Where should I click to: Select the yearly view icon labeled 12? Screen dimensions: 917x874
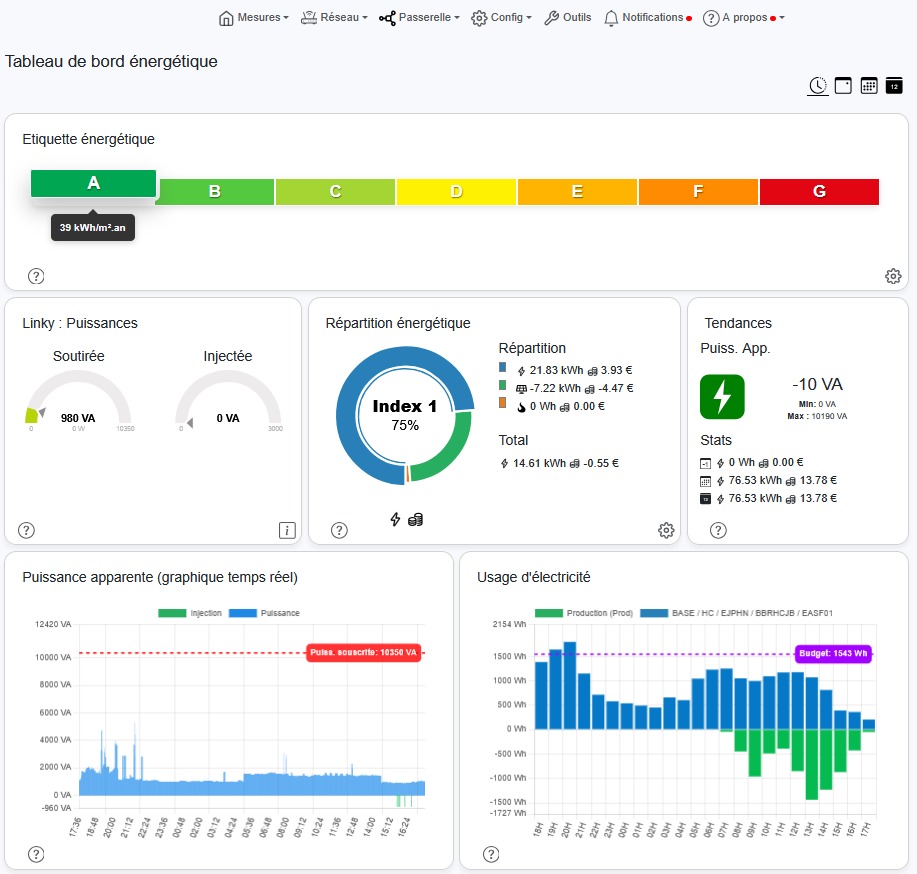[893, 86]
